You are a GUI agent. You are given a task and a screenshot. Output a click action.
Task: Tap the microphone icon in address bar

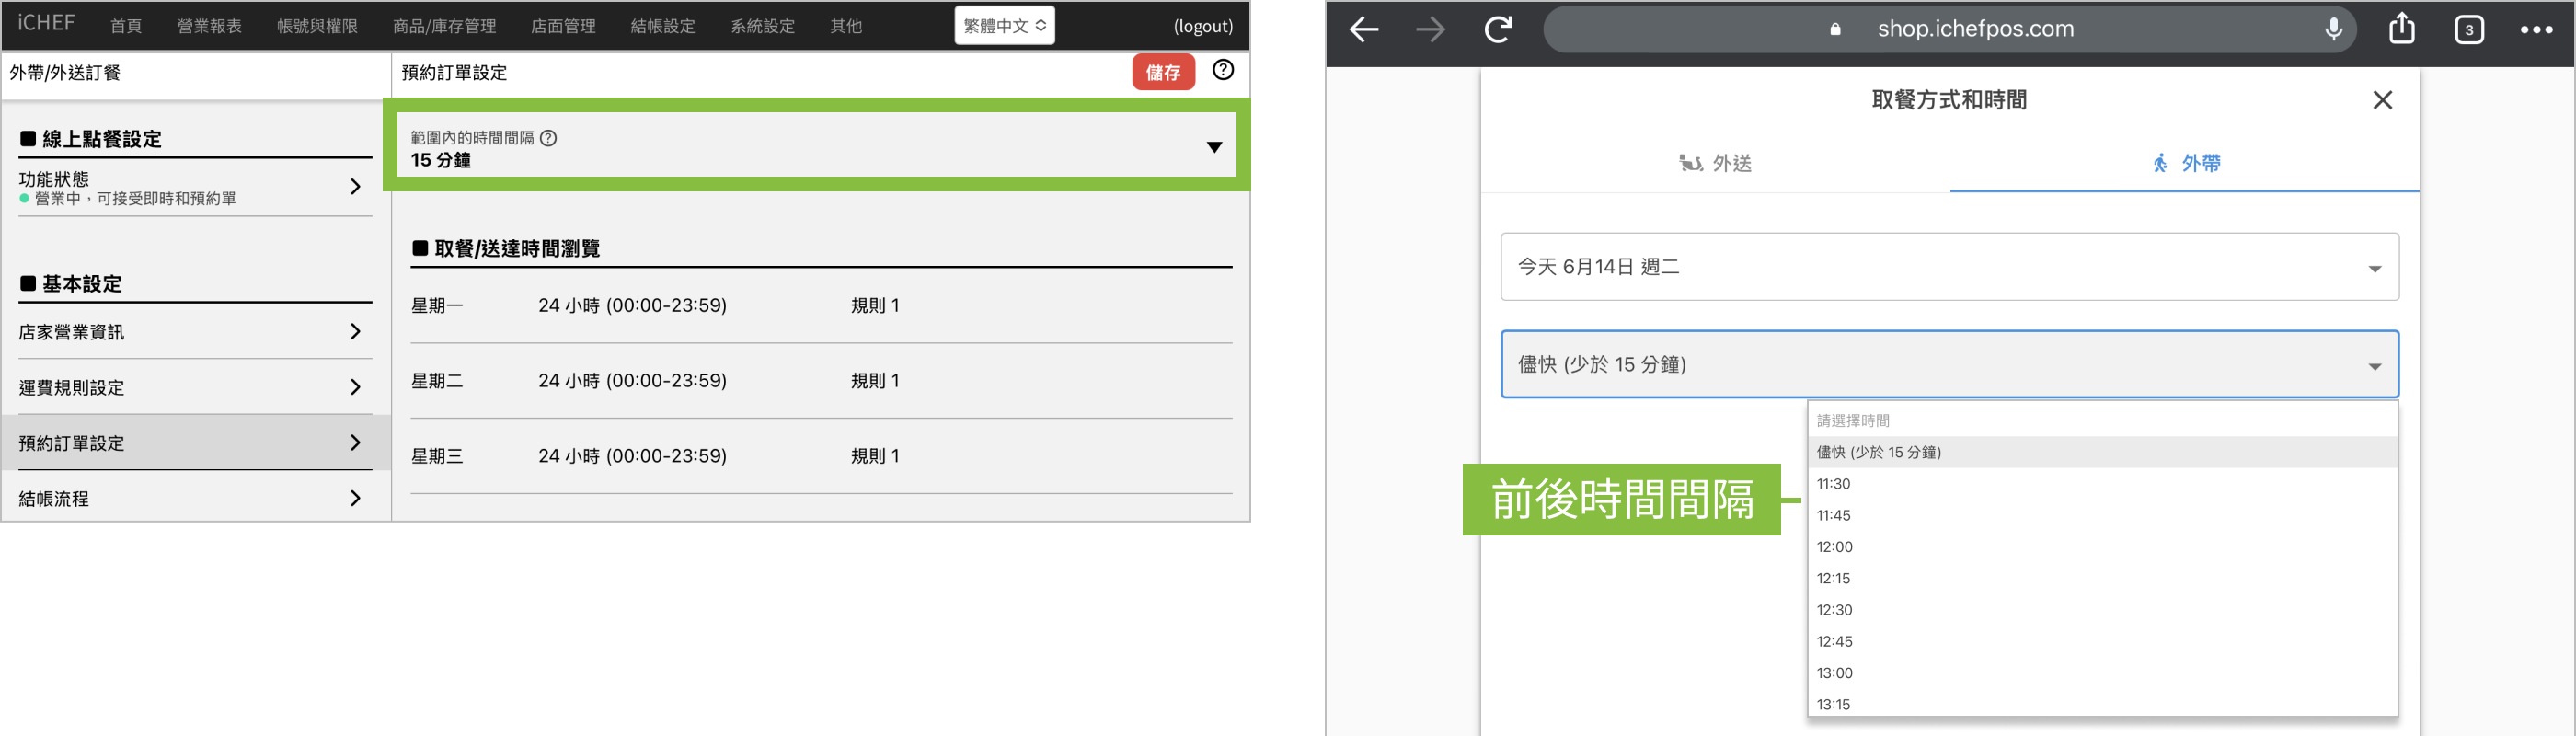tap(2333, 30)
